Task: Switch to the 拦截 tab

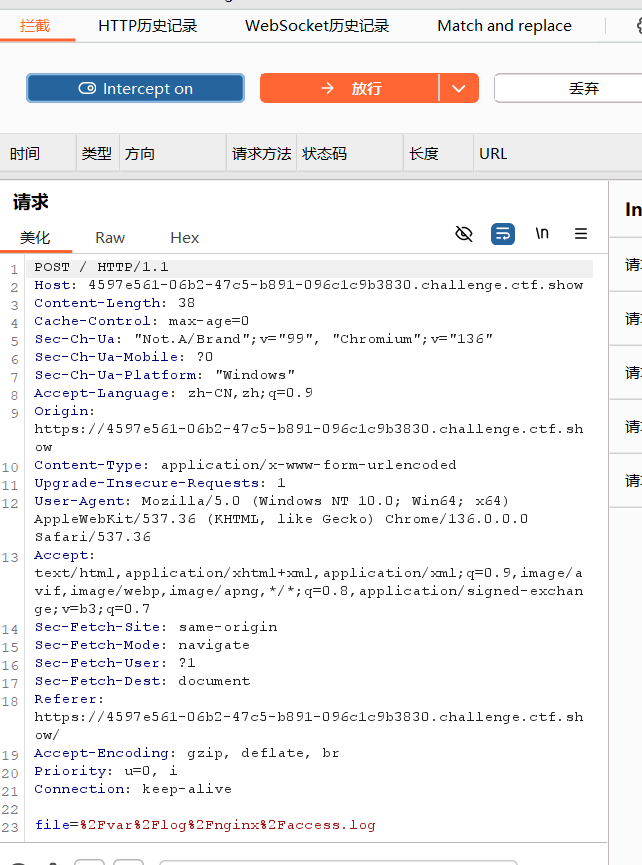Action: (x=35, y=26)
